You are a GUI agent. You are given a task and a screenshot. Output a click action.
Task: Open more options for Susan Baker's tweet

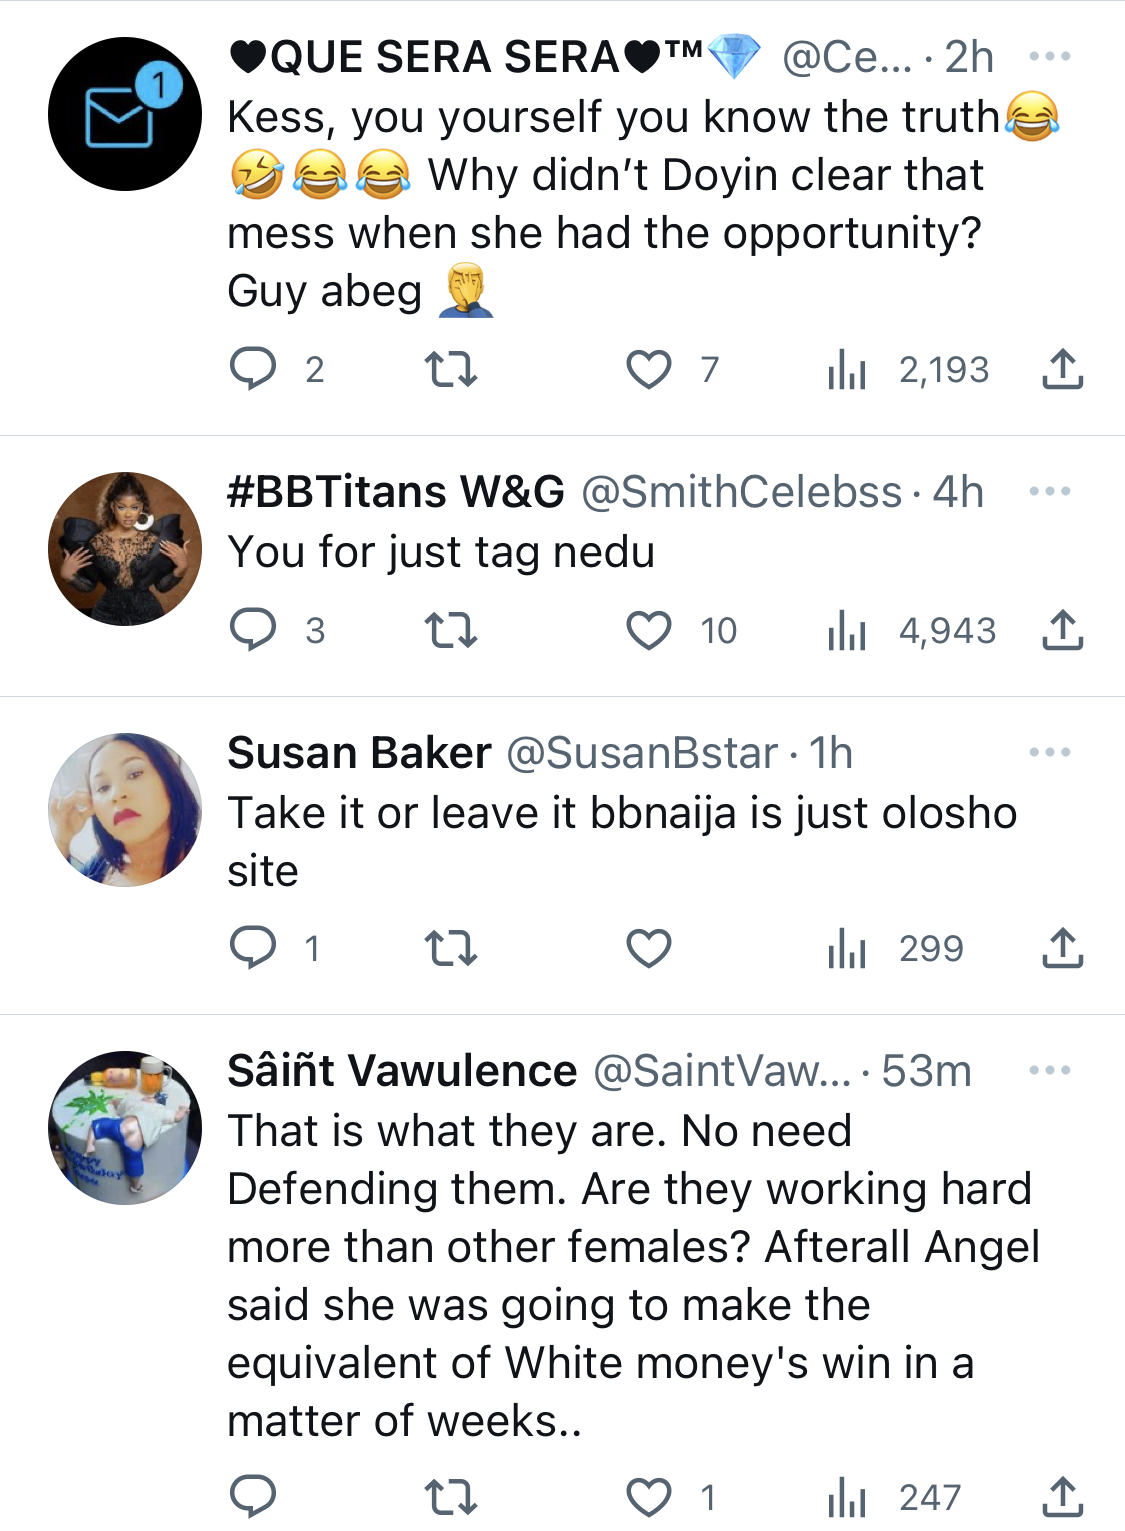1050,752
